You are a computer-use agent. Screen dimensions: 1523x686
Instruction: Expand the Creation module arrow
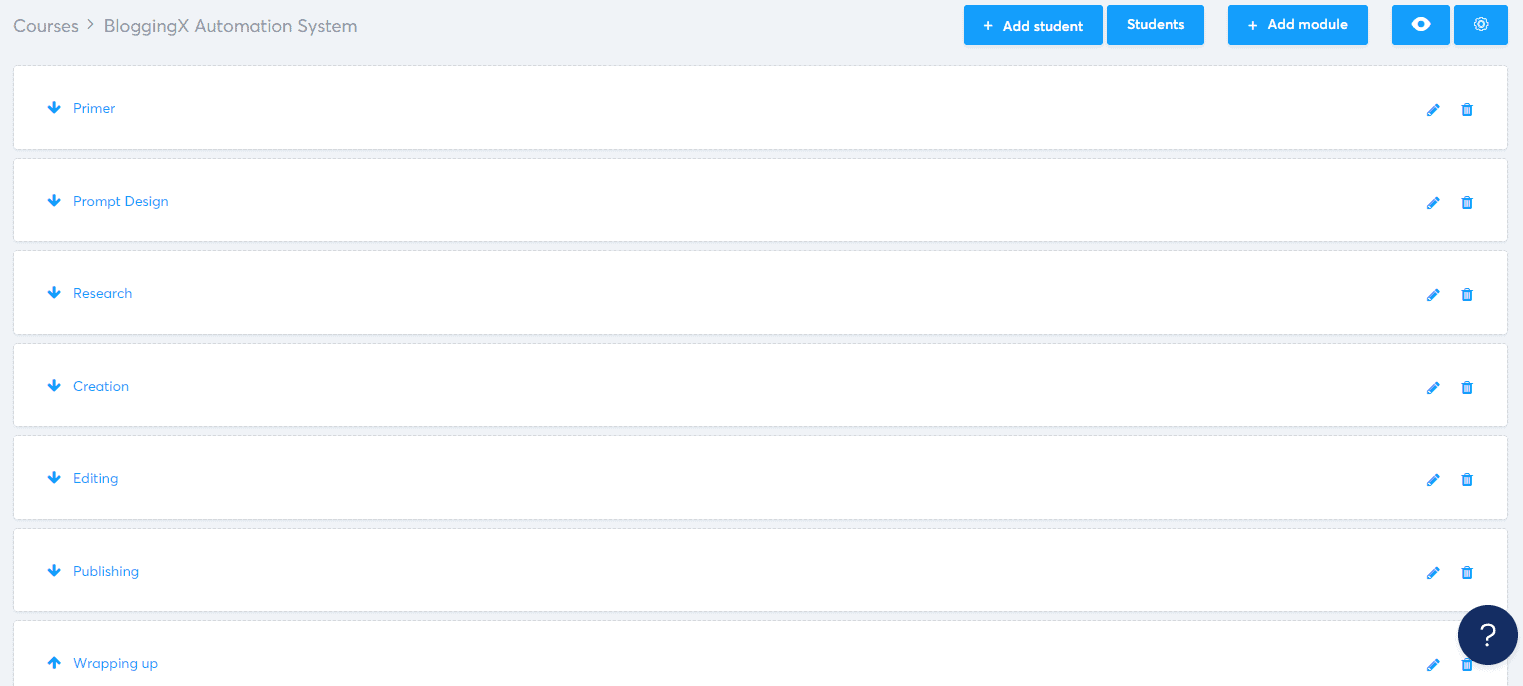tap(54, 386)
